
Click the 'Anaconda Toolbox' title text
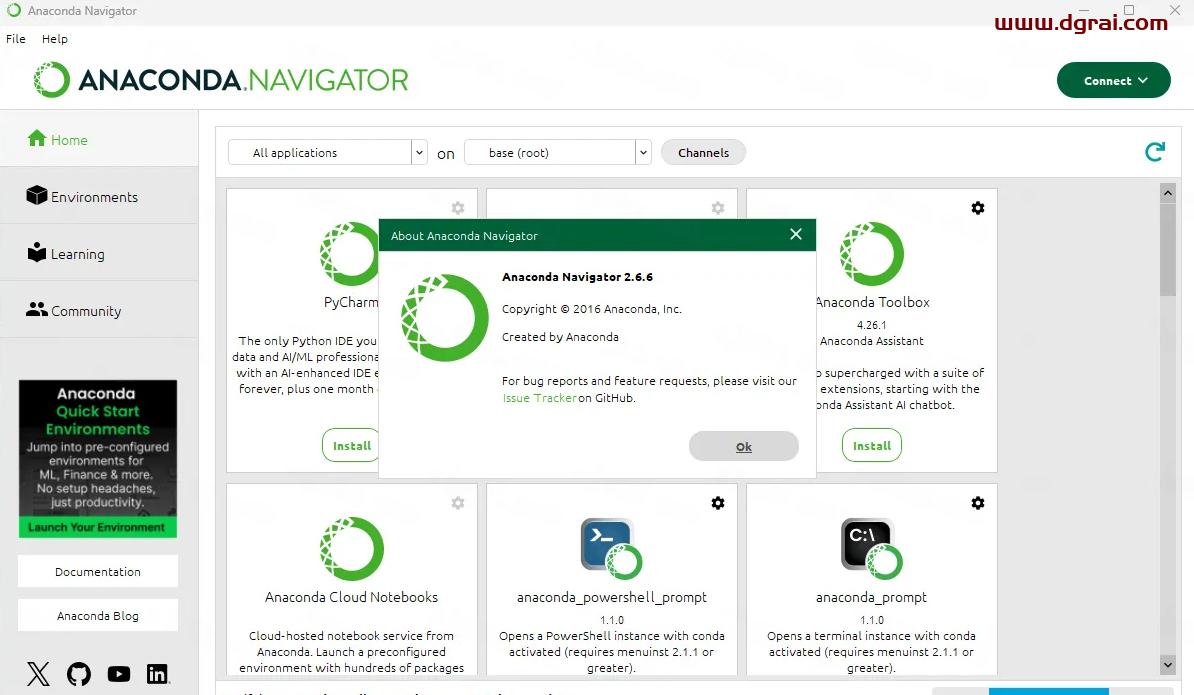[873, 302]
